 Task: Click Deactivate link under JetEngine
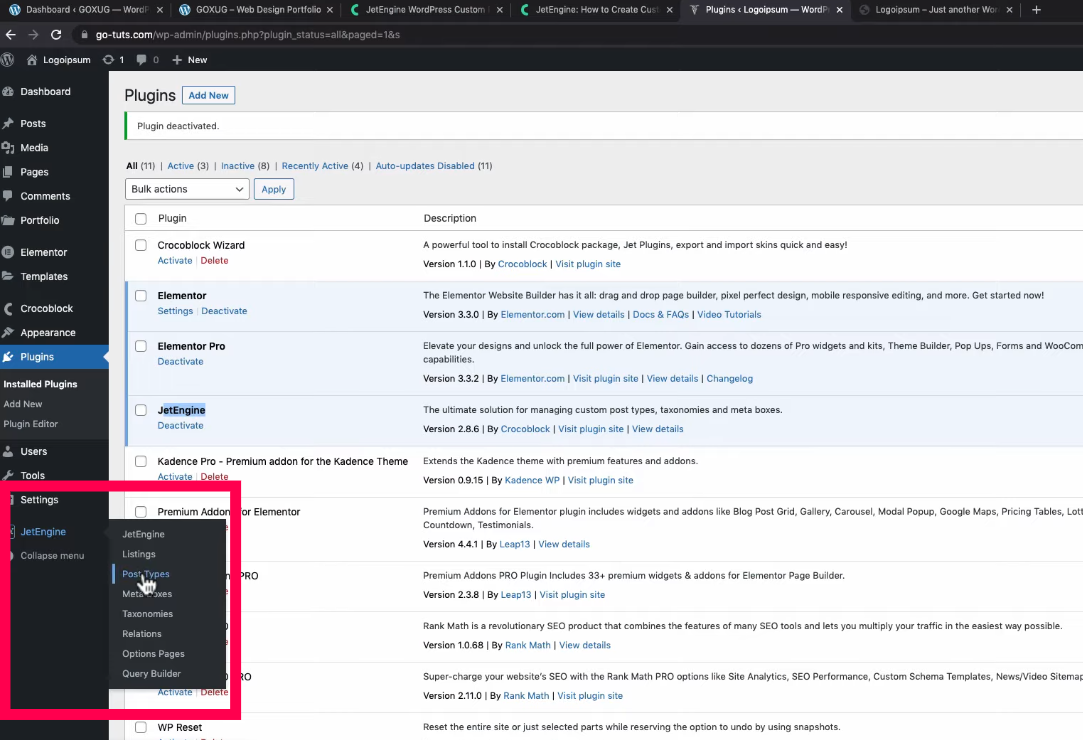180,426
